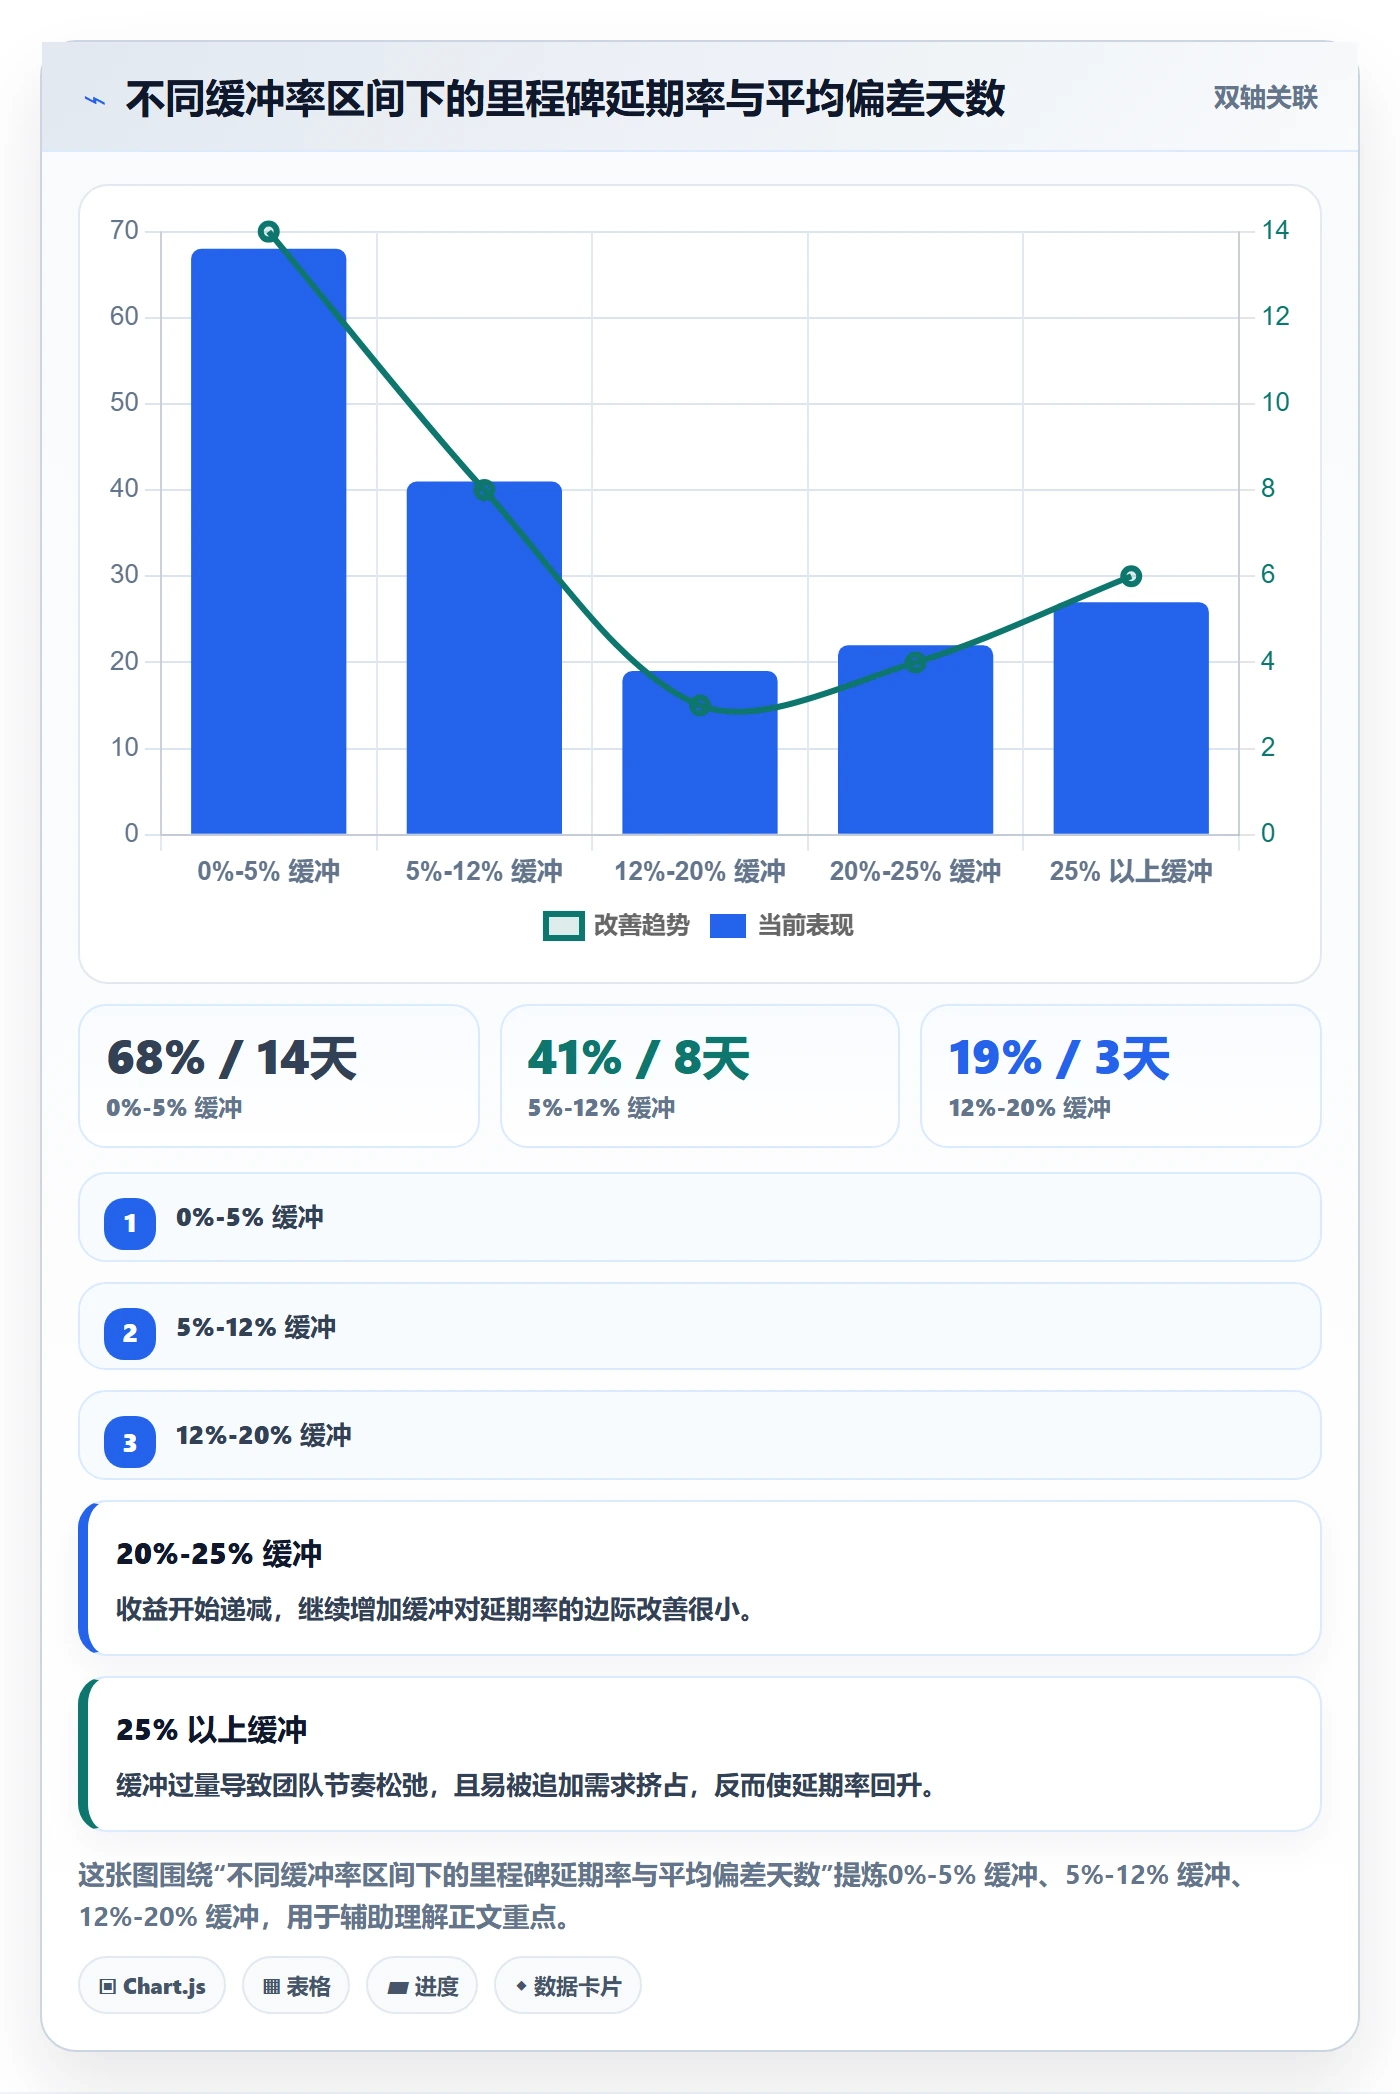Click the 进度 progress tag icon
1400x2094 pixels.
(398, 1987)
